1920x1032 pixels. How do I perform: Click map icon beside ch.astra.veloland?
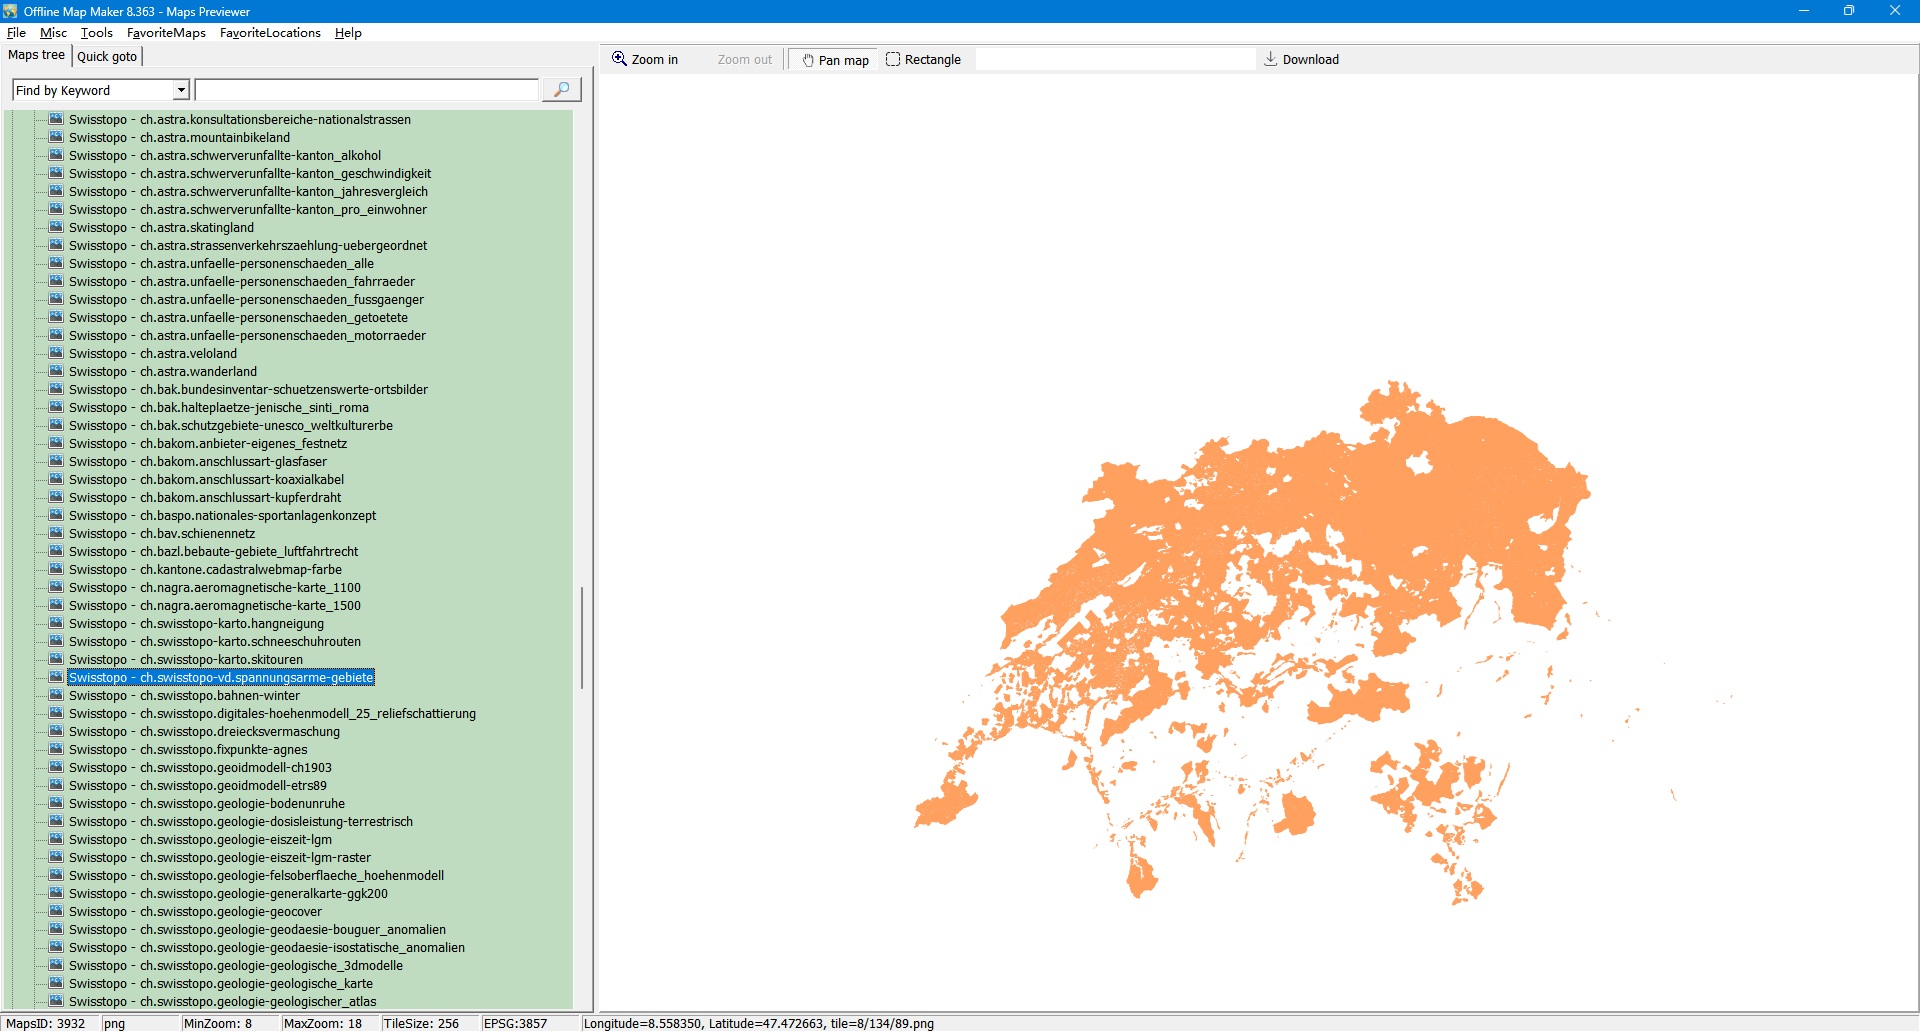(x=56, y=353)
